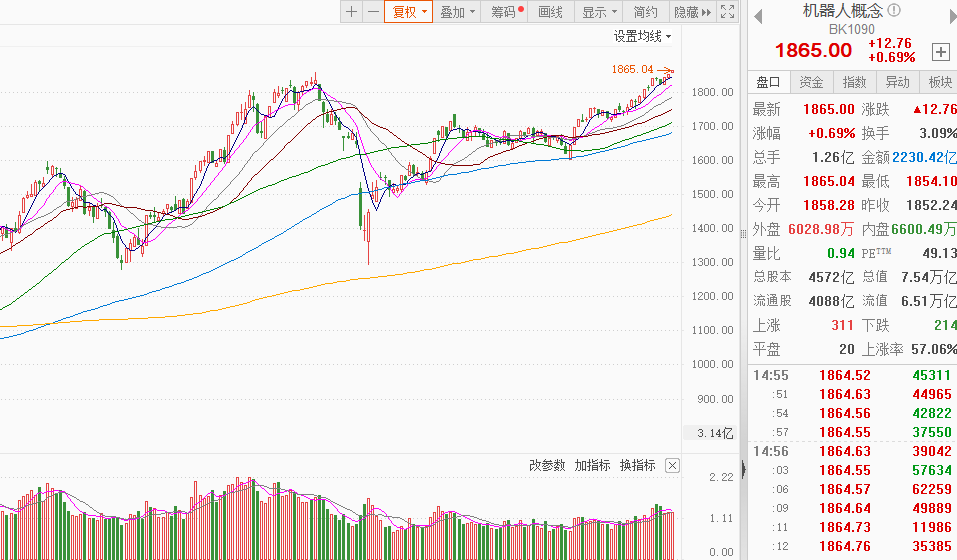Click the 改参数 link
Viewport: 957px width, 560px height.
(547, 465)
